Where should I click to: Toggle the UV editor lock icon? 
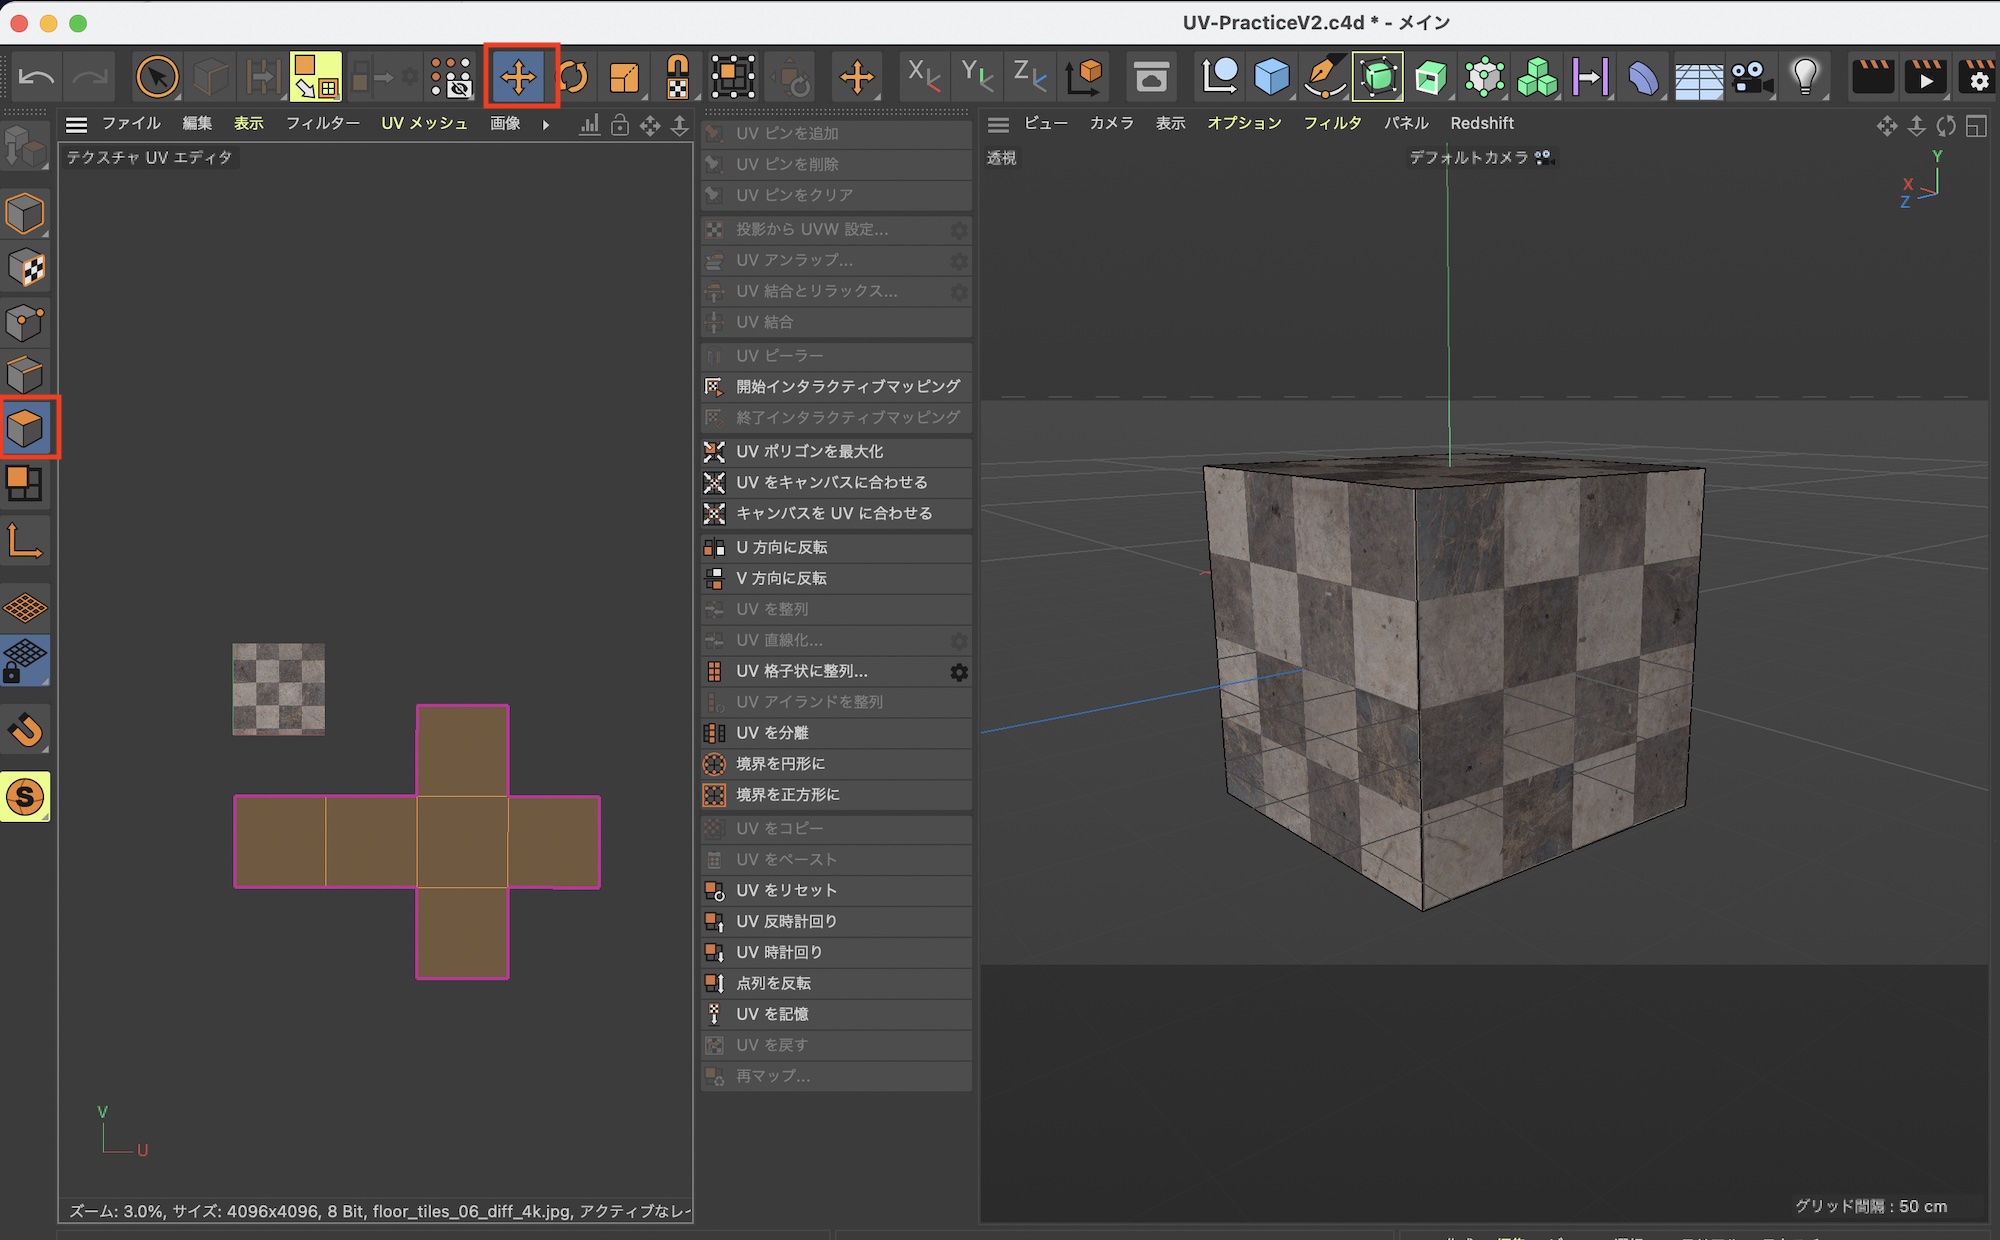point(620,125)
